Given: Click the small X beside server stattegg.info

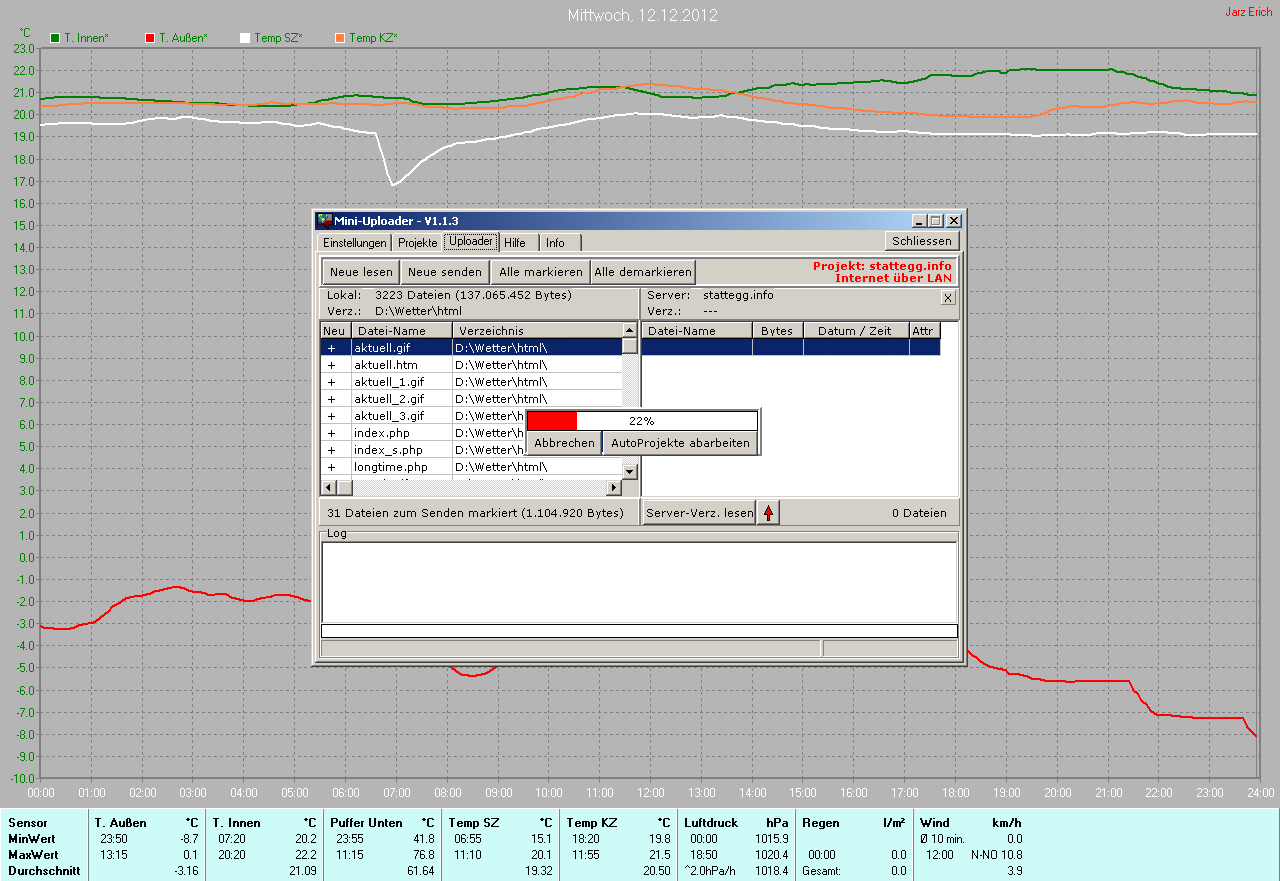Looking at the screenshot, I should point(948,297).
